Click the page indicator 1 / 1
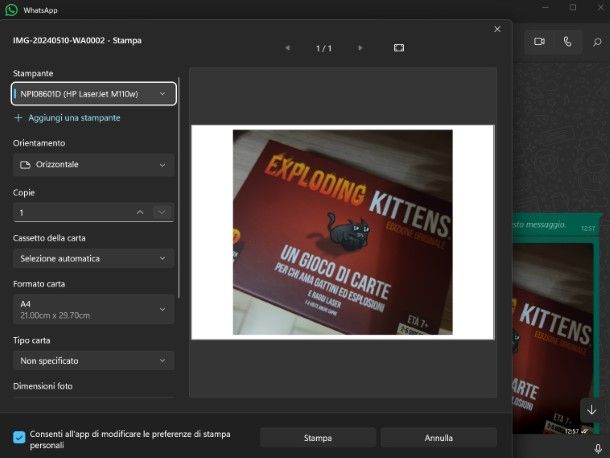 pyautogui.click(x=324, y=48)
